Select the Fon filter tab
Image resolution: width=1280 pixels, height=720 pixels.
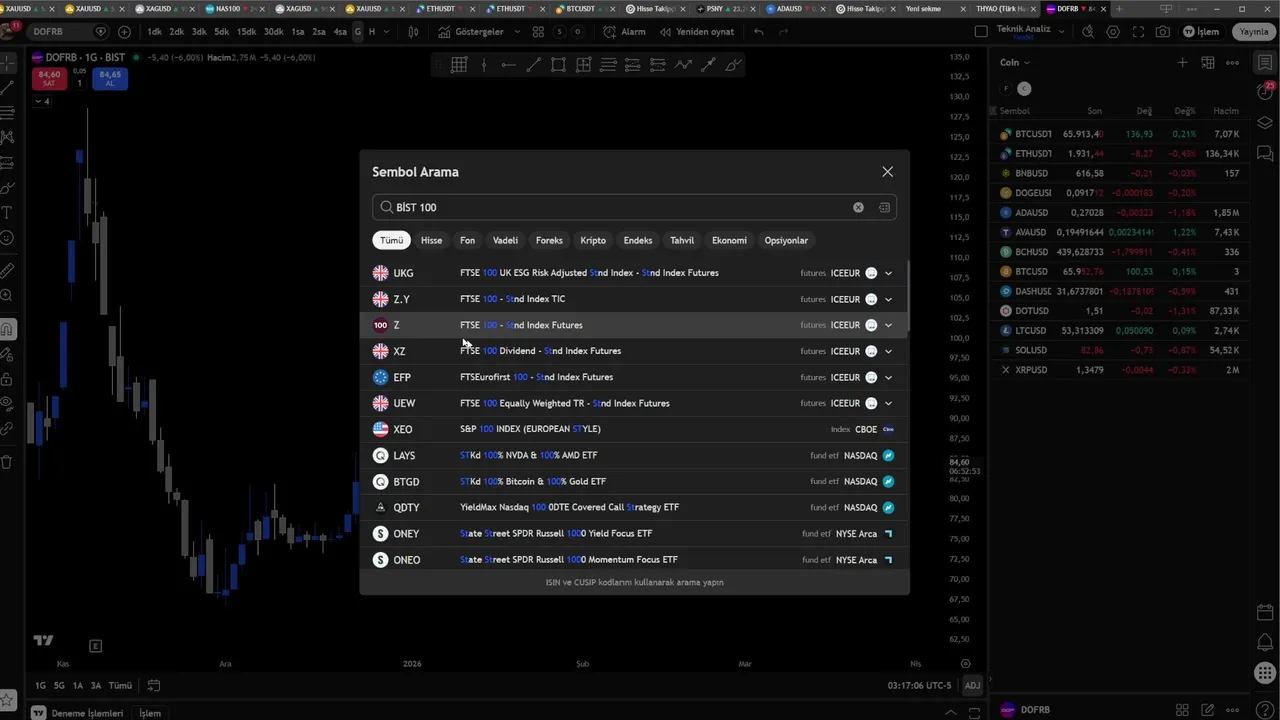[x=467, y=240]
